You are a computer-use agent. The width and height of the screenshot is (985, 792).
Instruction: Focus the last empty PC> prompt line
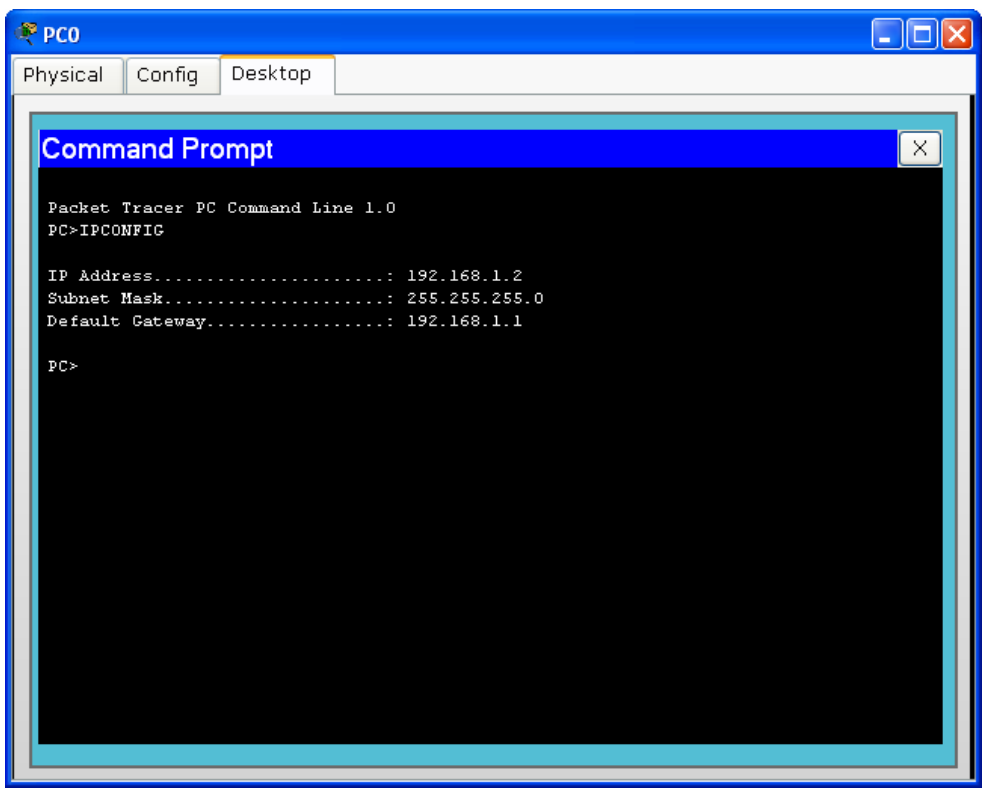point(63,366)
